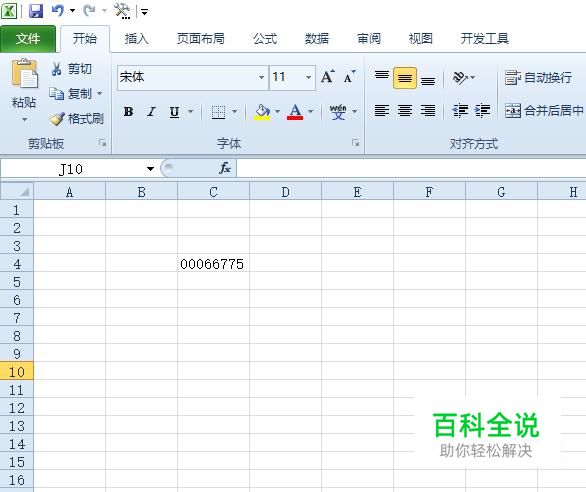Select 格式刷 (Format Painter) brush
The width and height of the screenshot is (586, 492).
[x=77, y=119]
